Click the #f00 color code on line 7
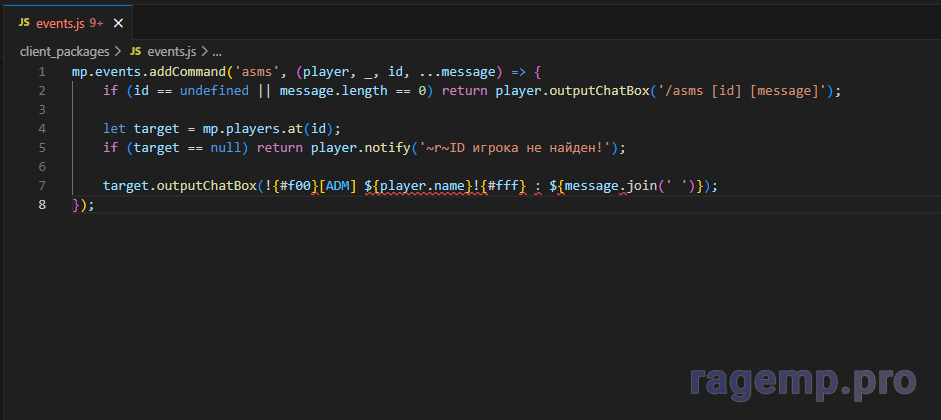941x420 pixels. tap(297, 186)
